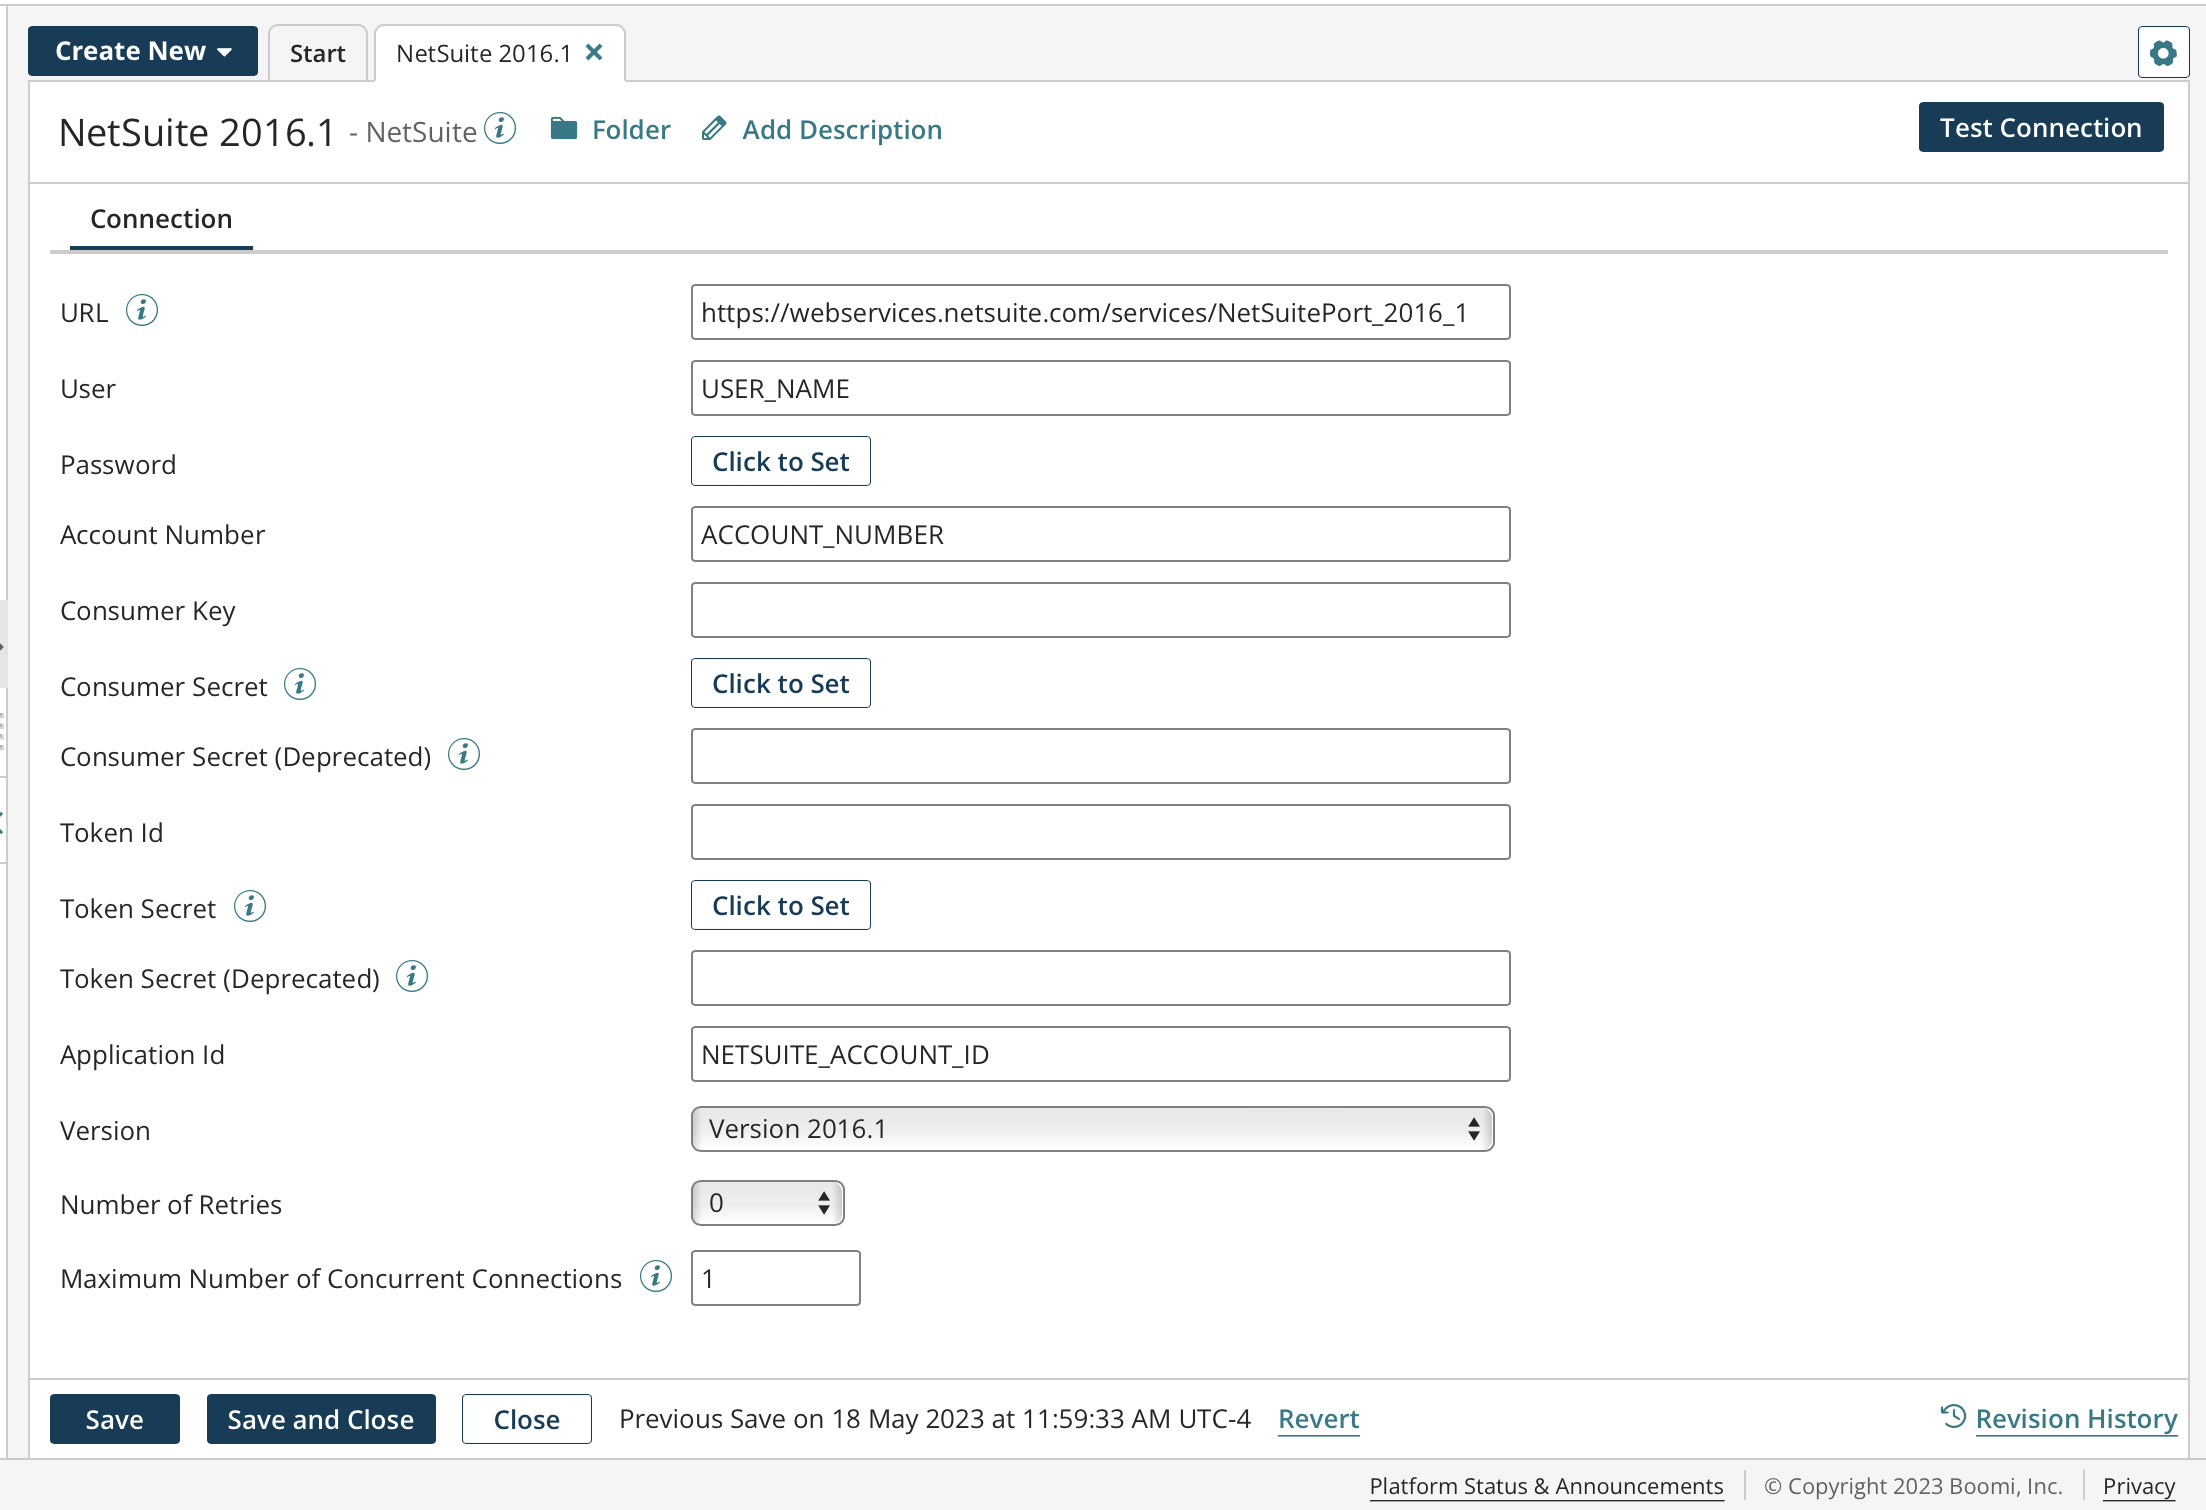Set the Password using Click to Set
This screenshot has height=1510, width=2206.
point(780,461)
